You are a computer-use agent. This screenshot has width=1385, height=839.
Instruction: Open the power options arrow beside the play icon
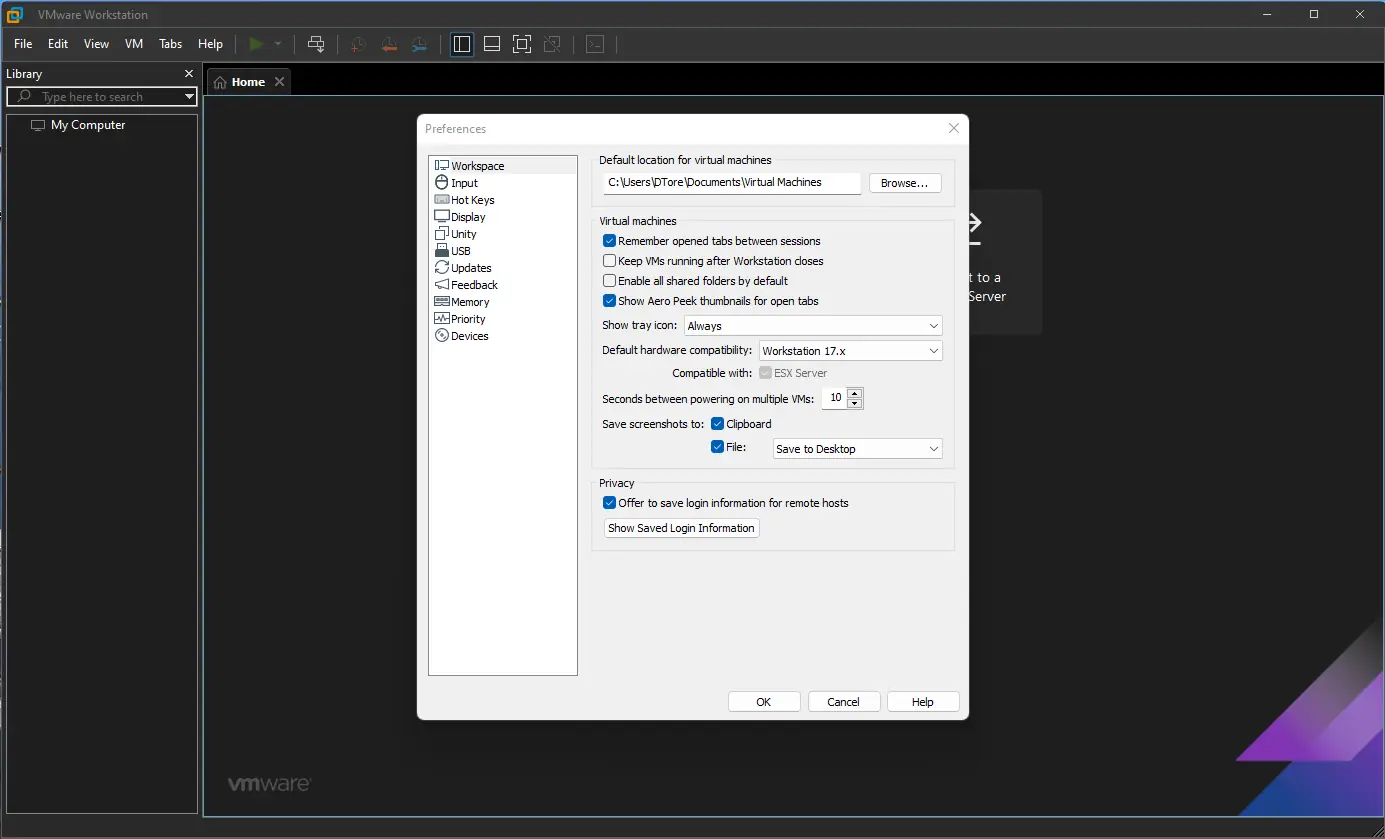tap(278, 44)
